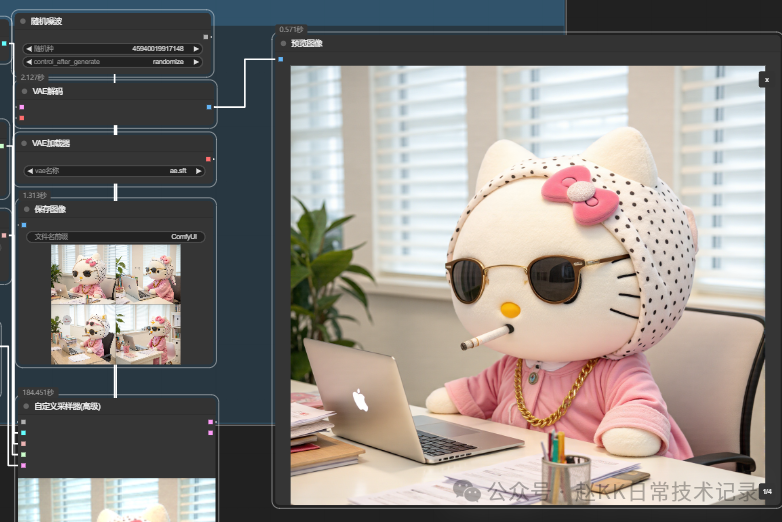Click cyan input port on 自定义采样器(高级)
Screen dimensions: 782x522
(x=23, y=433)
